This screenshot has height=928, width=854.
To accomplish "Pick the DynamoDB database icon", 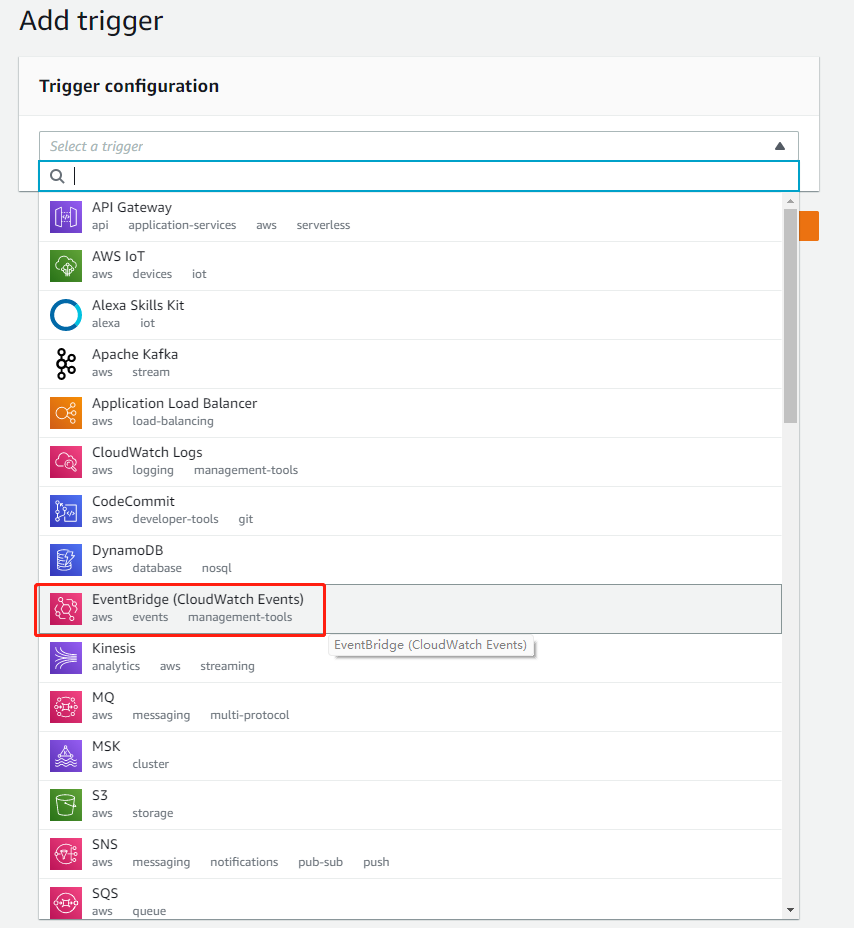I will pos(66,559).
